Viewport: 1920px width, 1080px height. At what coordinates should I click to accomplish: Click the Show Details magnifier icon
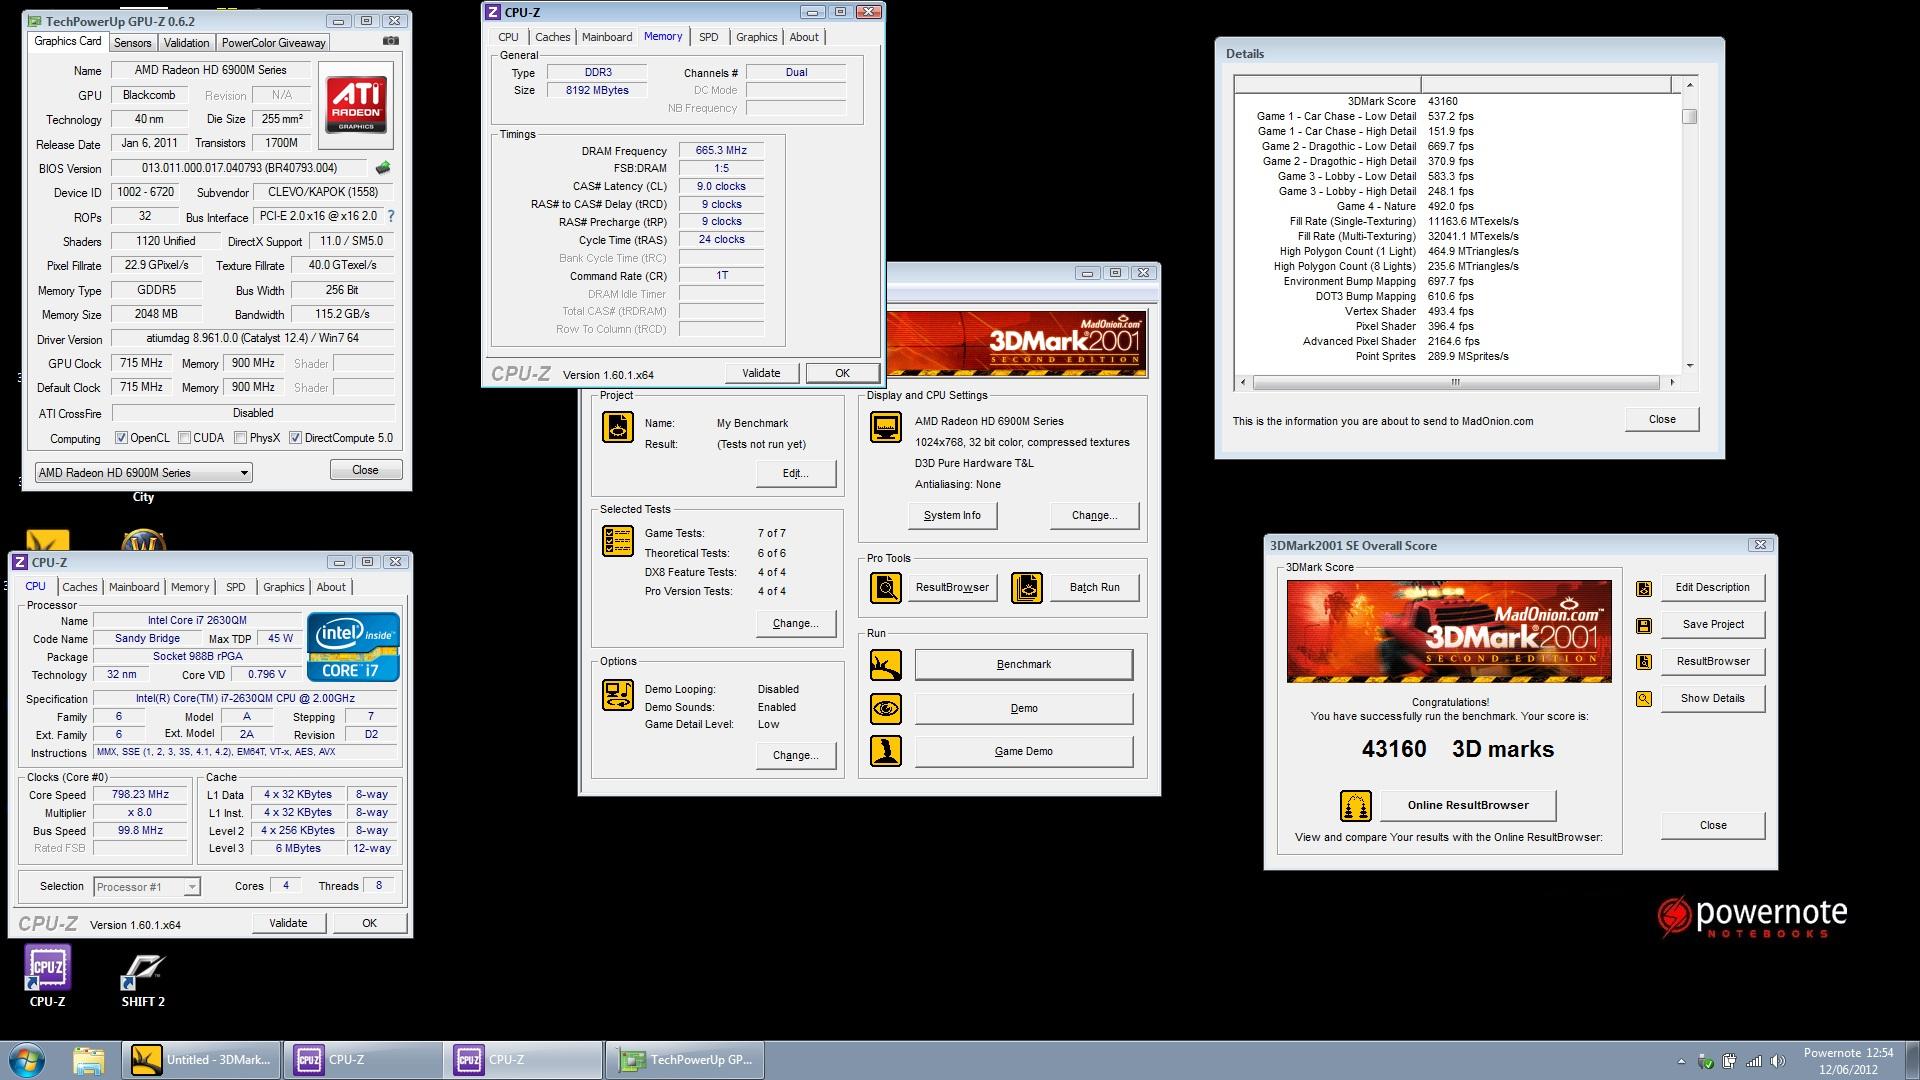1643,699
